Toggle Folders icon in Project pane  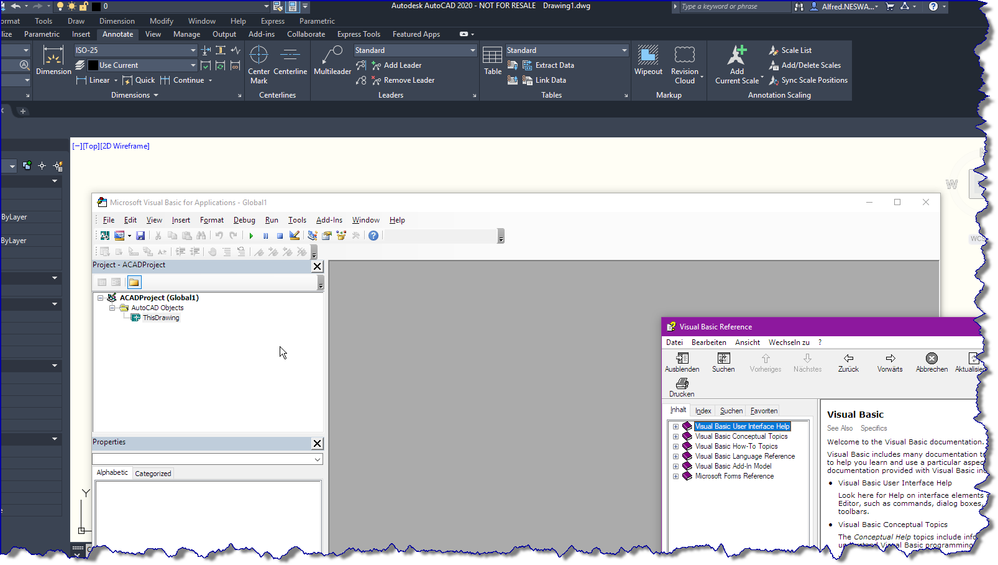click(134, 282)
